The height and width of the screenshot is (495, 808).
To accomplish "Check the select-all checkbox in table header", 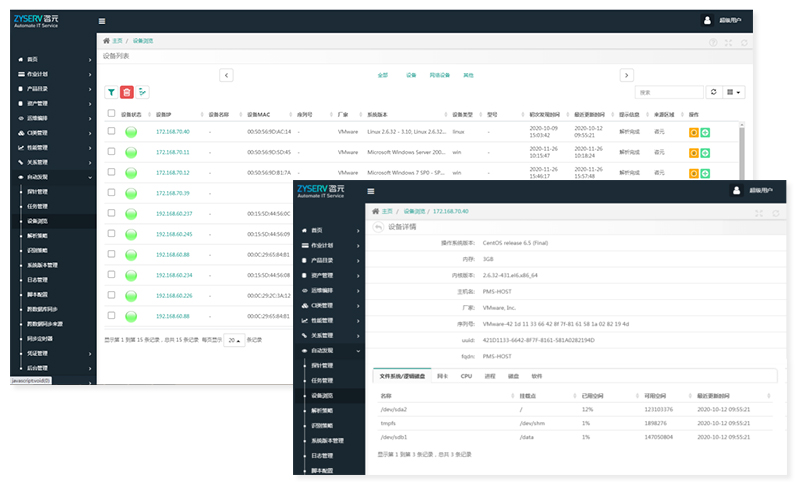I will click(111, 114).
